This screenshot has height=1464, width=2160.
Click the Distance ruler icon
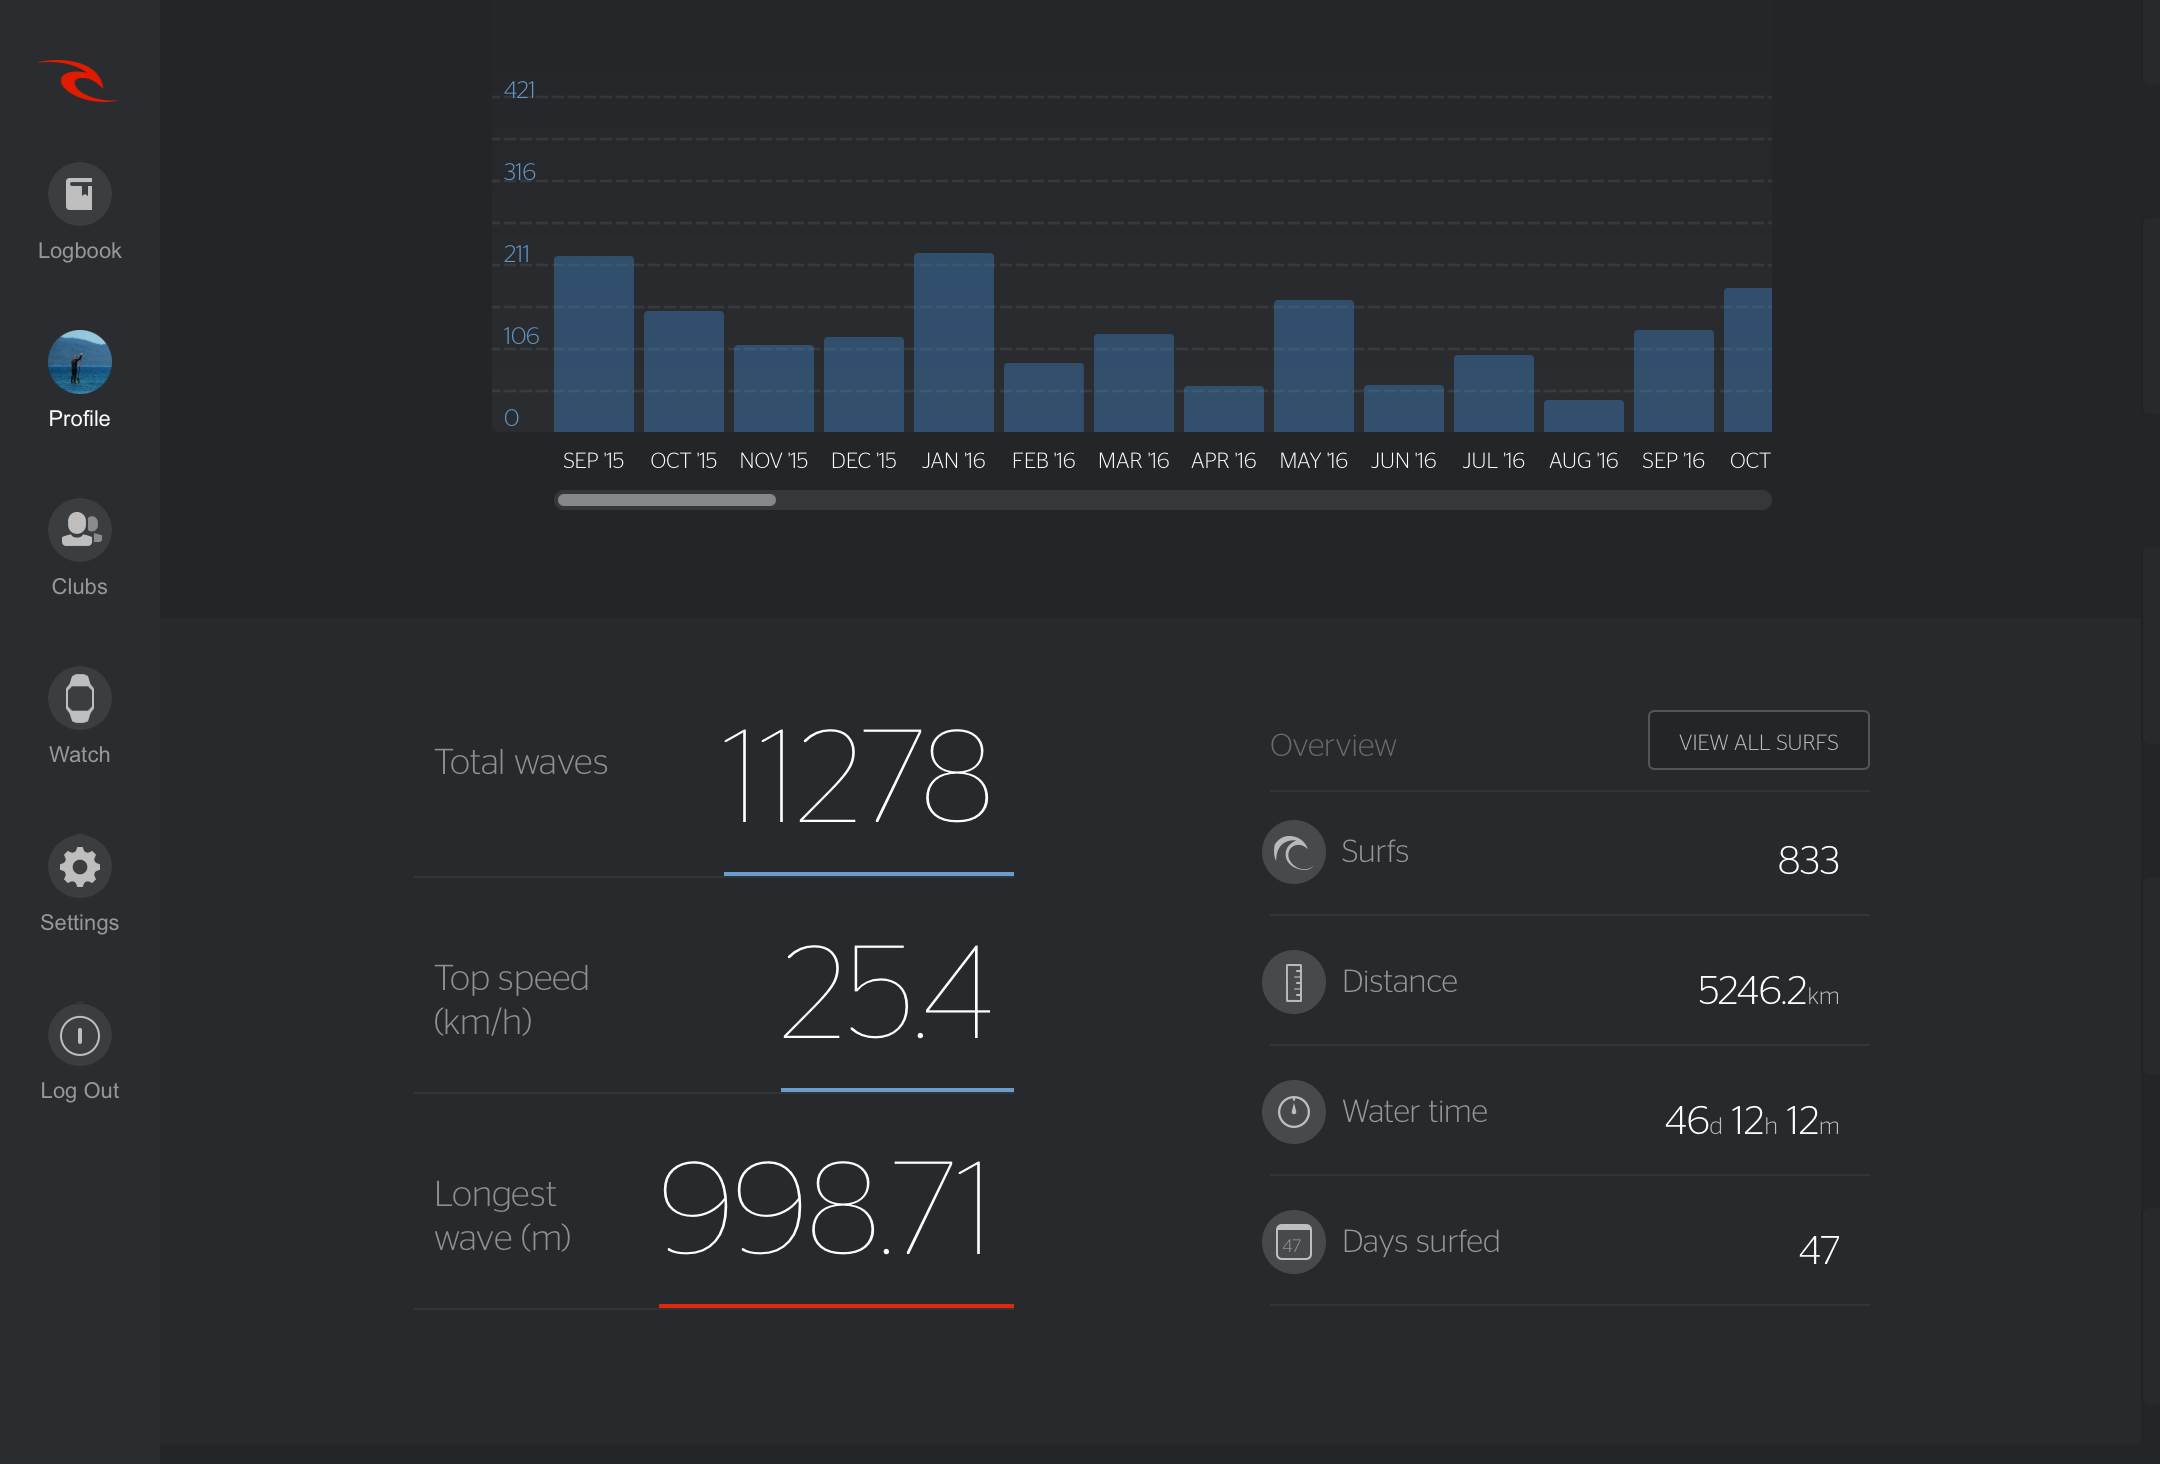click(1293, 982)
